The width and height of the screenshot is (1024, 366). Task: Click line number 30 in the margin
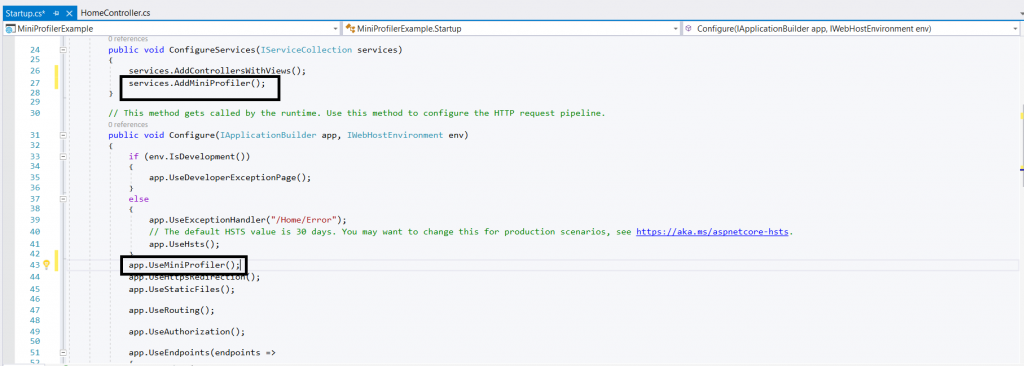click(x=35, y=113)
